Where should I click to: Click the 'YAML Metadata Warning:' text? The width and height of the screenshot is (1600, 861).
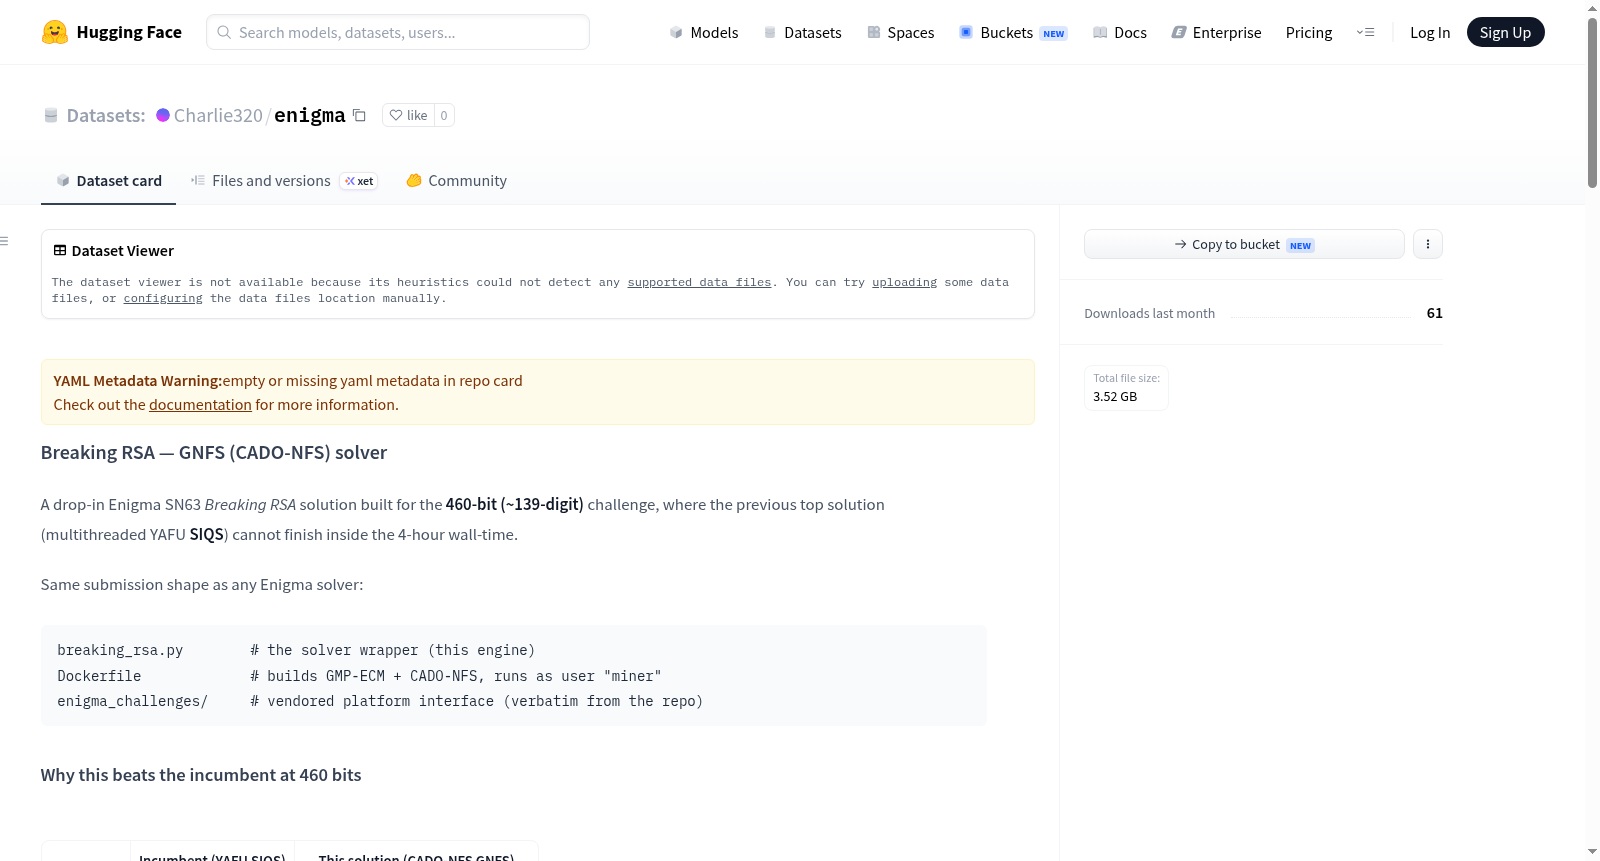click(x=138, y=380)
